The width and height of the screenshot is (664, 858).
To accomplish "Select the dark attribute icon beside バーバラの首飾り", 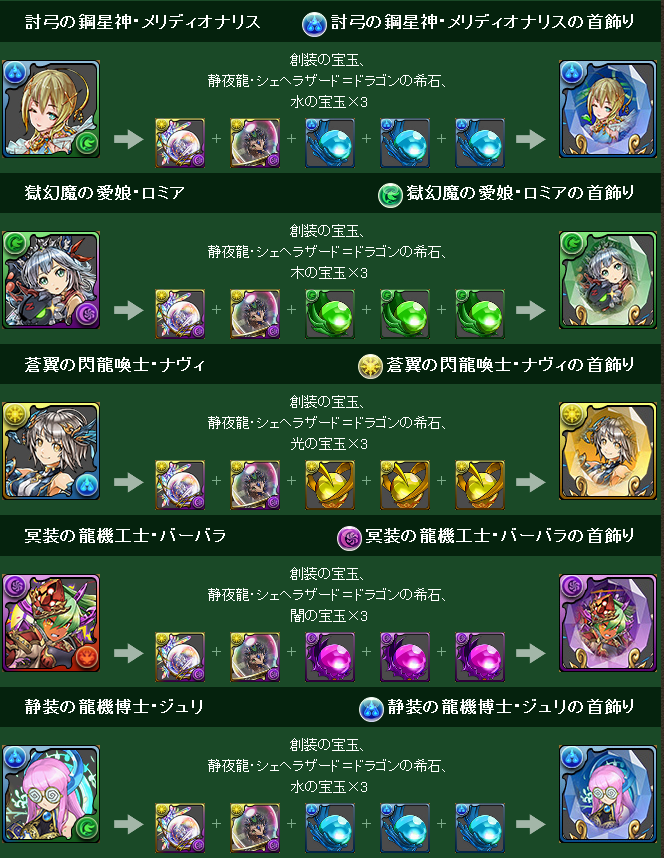I will (349, 538).
